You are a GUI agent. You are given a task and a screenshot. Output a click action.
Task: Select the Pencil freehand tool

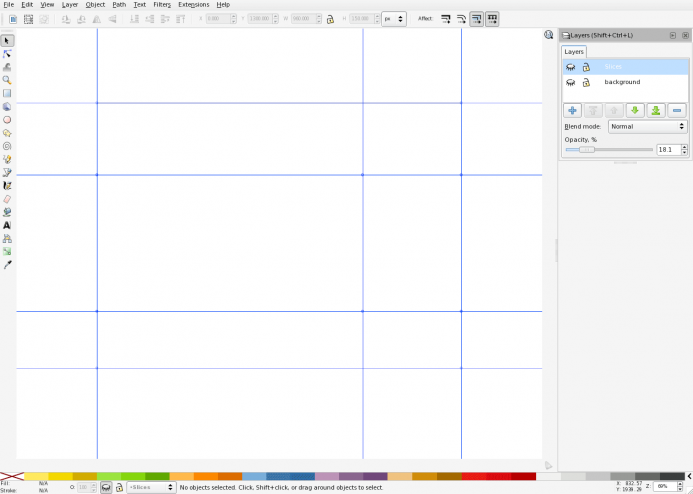[7, 159]
